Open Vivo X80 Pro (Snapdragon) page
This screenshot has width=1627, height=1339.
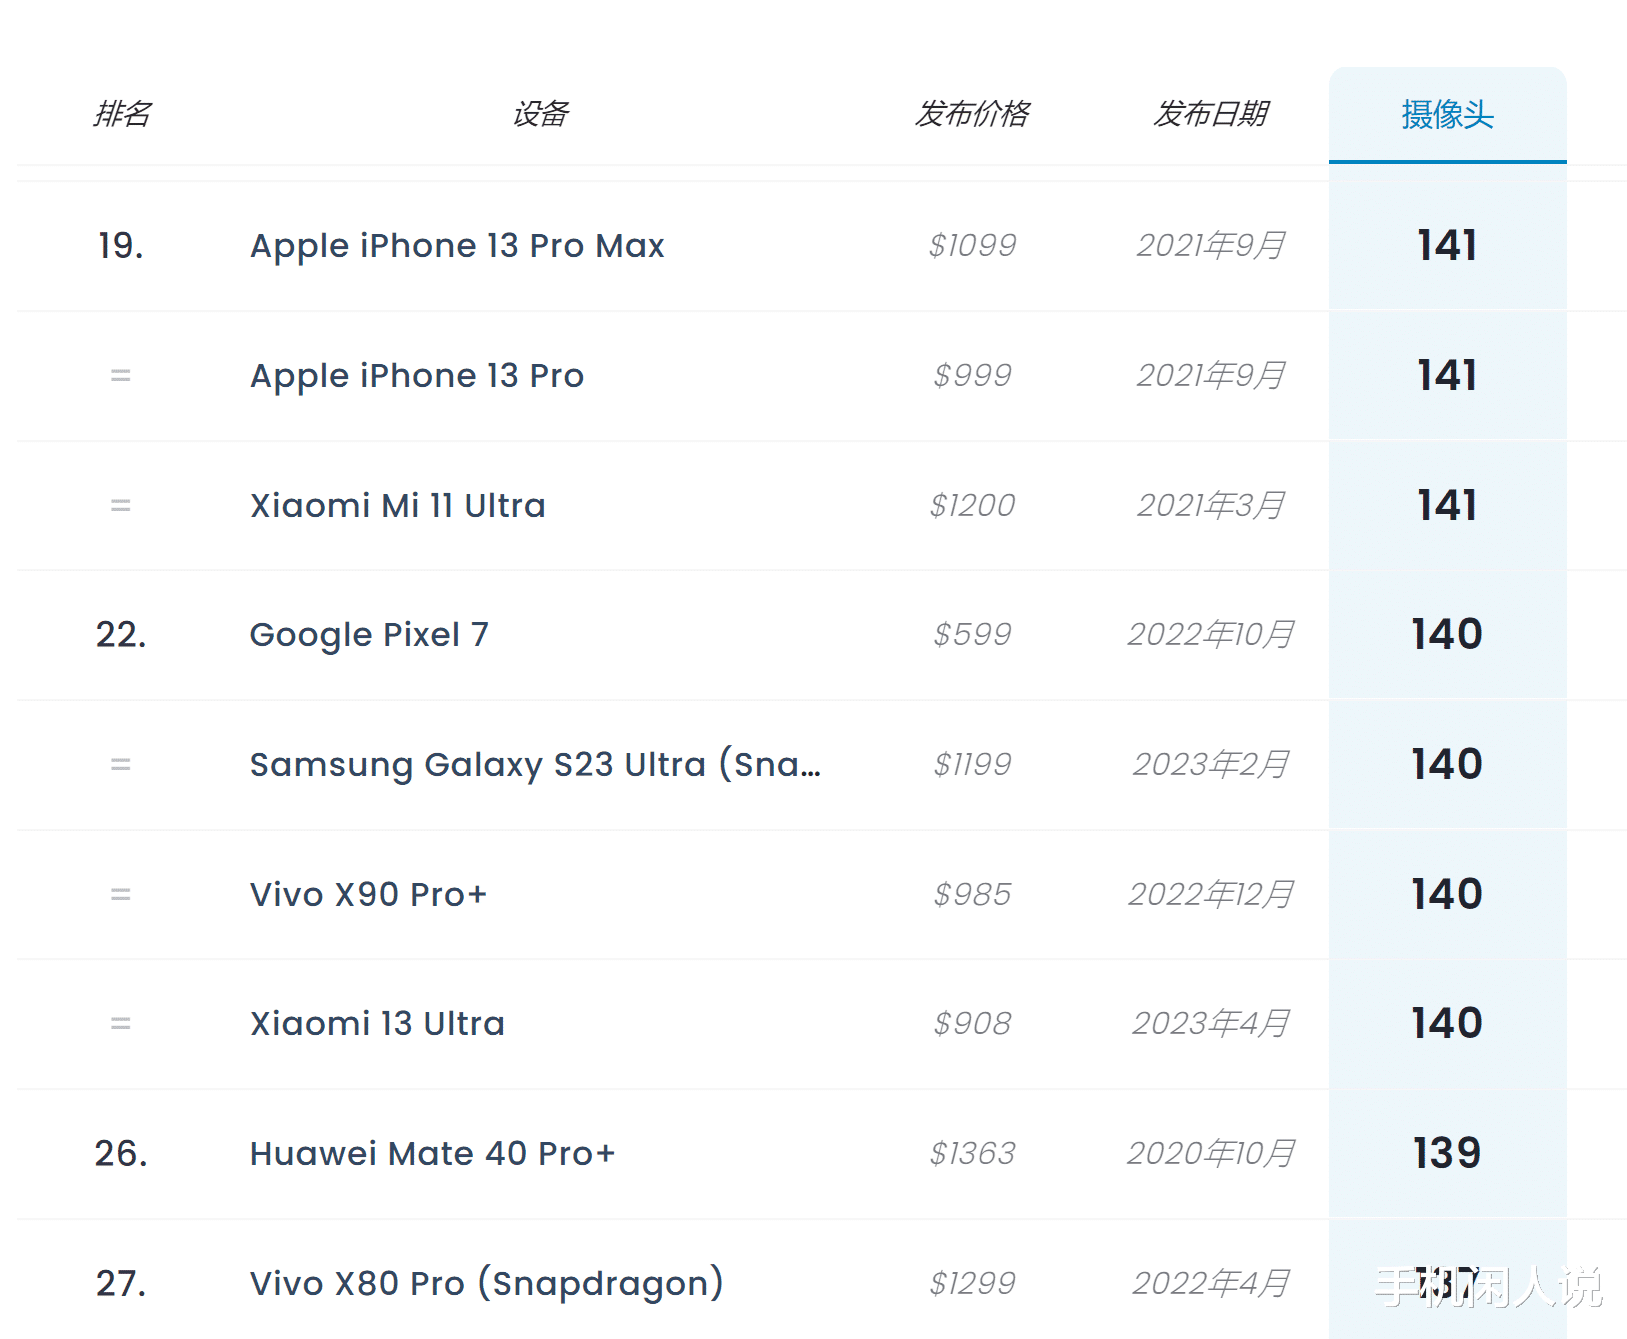486,1283
